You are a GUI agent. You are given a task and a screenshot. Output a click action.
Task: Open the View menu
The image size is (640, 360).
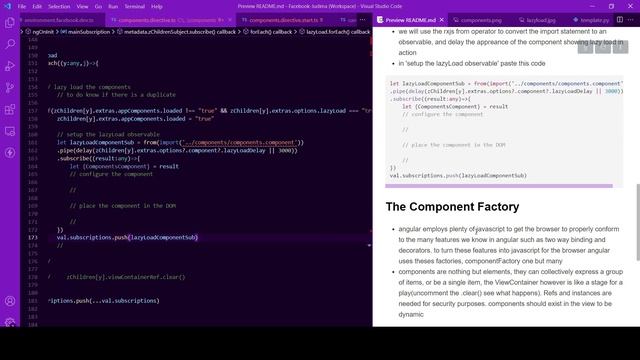82,7
